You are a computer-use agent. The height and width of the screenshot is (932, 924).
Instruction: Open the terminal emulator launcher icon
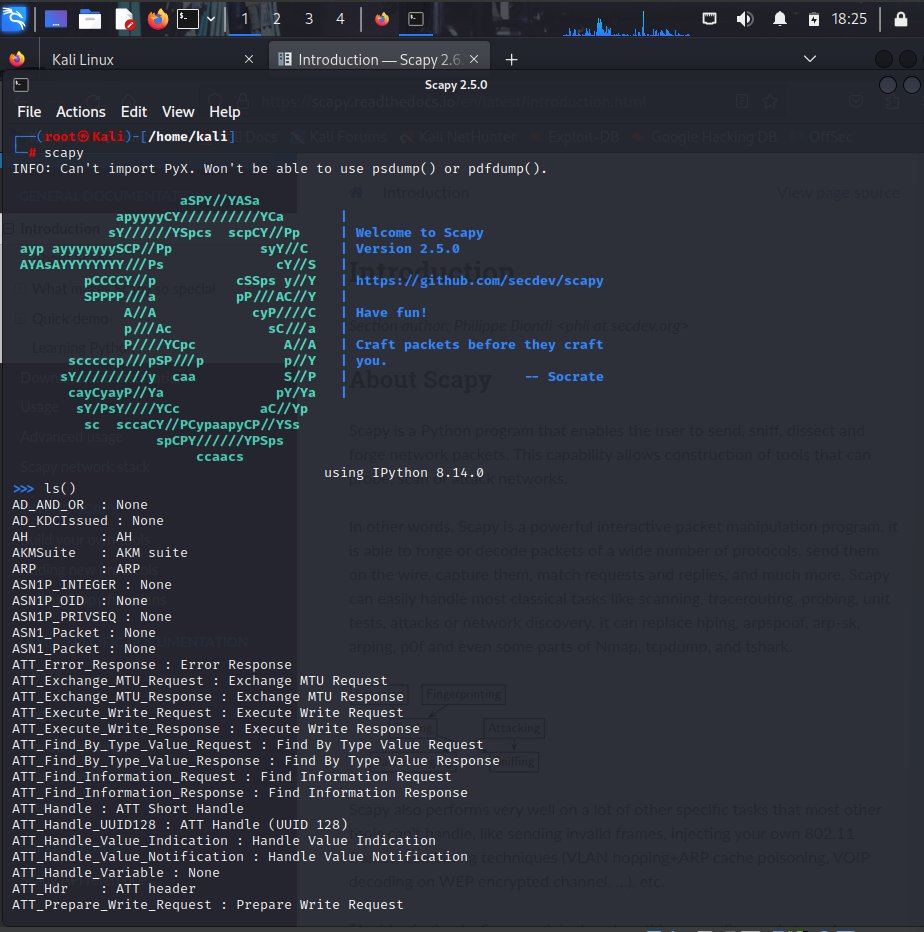pyautogui.click(x=188, y=19)
